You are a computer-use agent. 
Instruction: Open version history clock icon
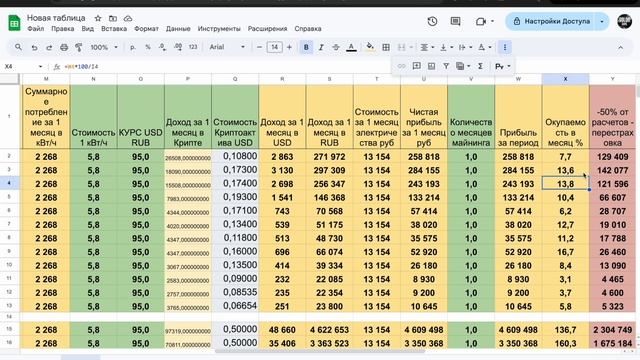(x=432, y=21)
